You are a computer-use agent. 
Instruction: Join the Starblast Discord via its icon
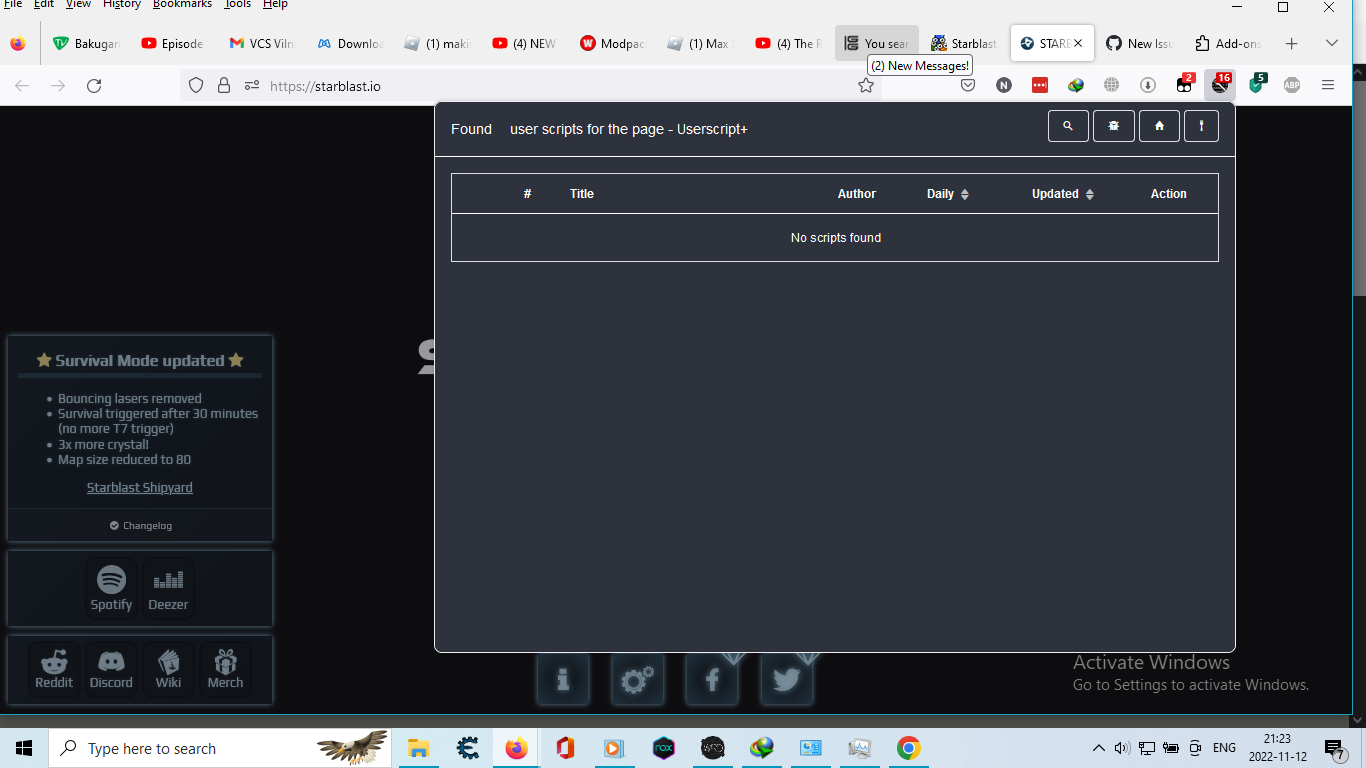(111, 668)
